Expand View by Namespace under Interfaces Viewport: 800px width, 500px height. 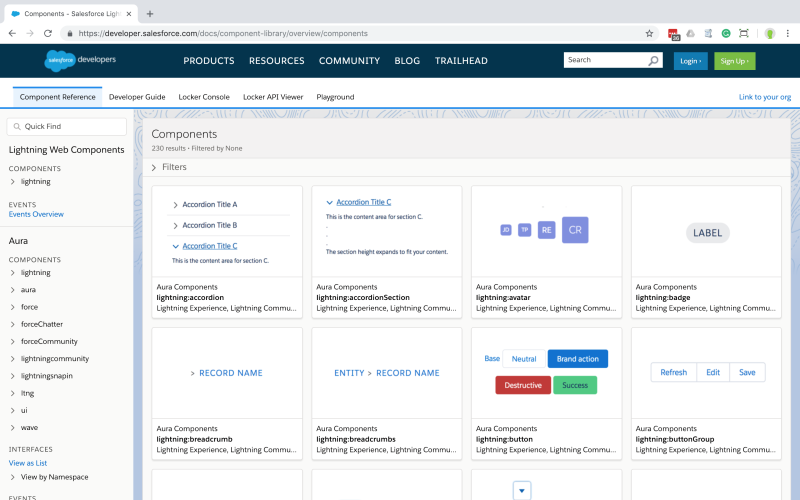(12, 477)
